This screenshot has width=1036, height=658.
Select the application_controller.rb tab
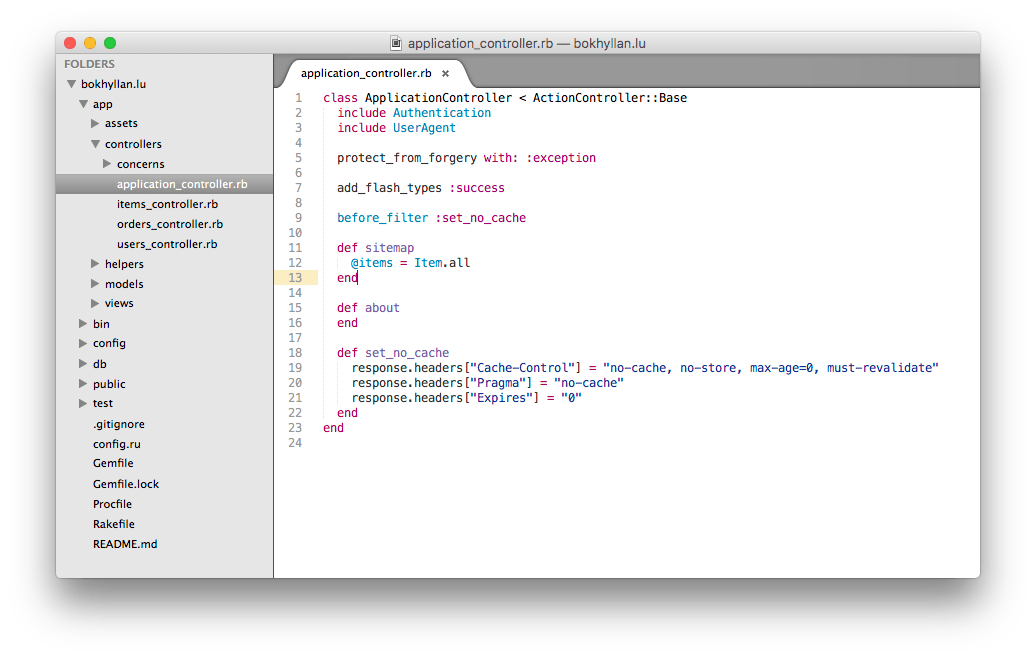coord(363,73)
